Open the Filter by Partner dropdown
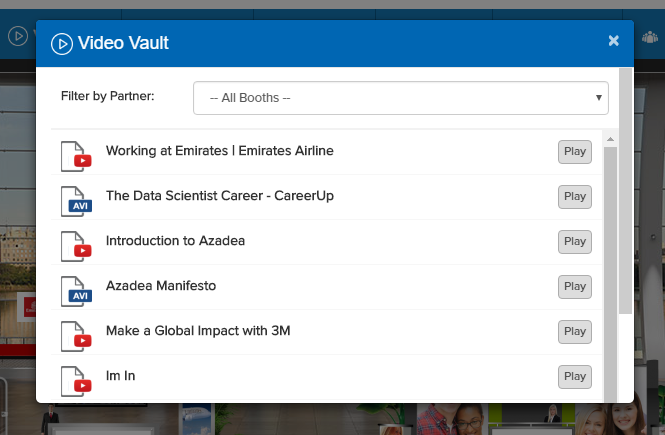 401,98
